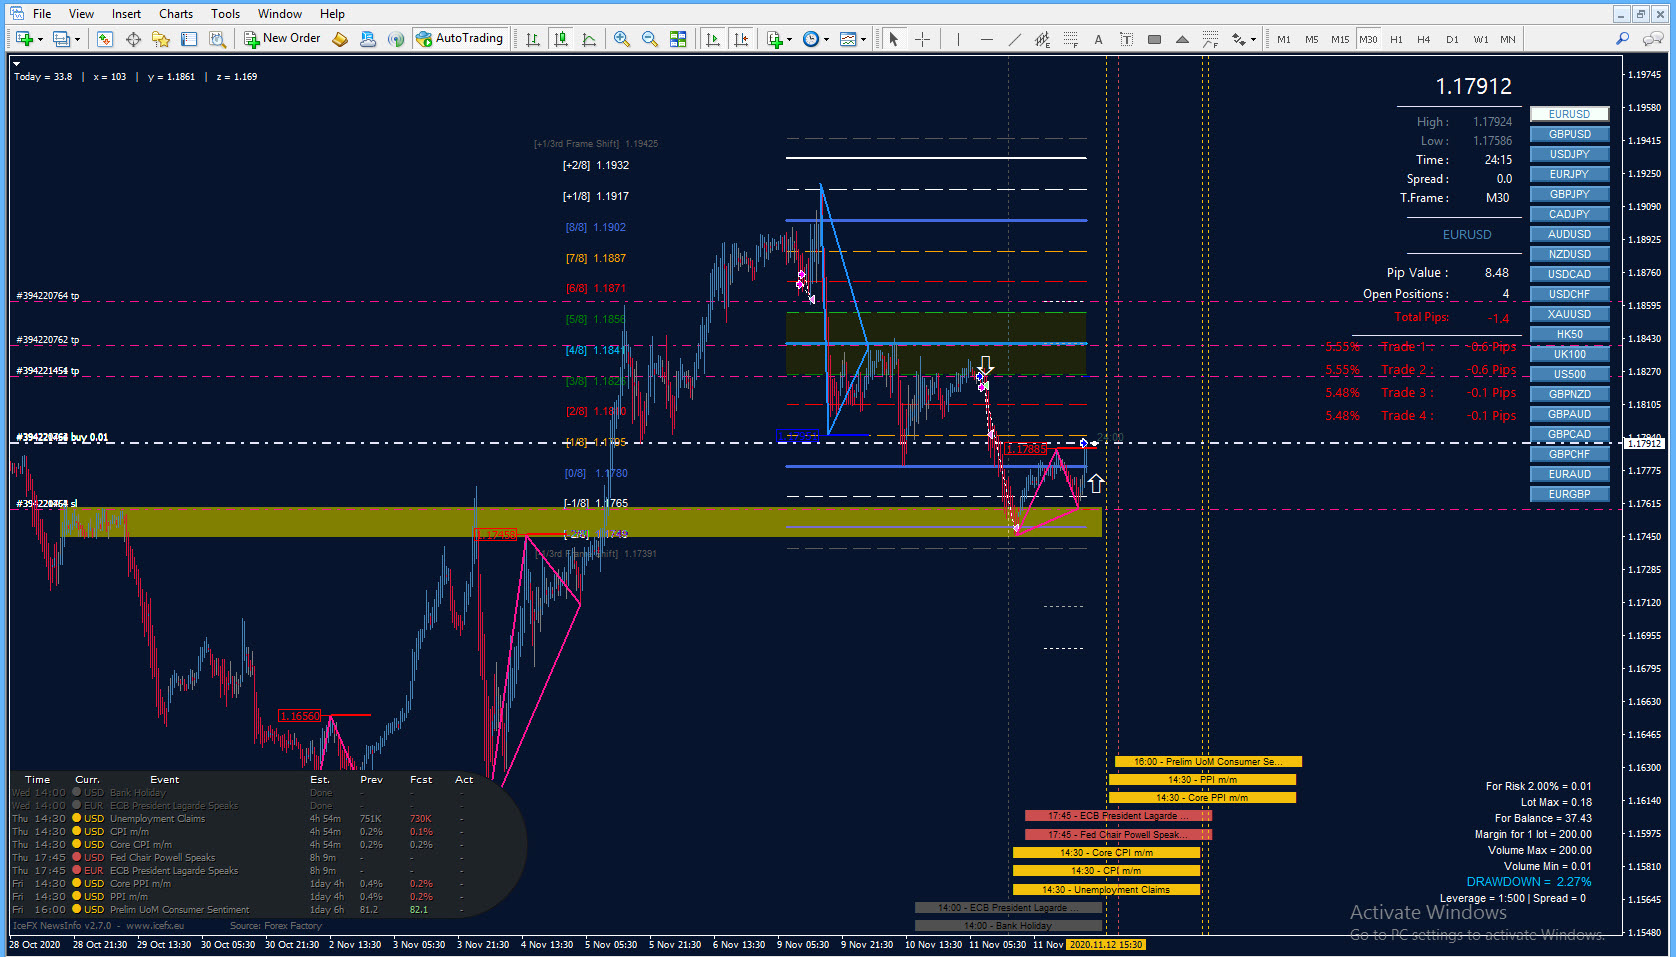1676x957 pixels.
Task: Open the tile windows layout icon
Action: pos(678,39)
